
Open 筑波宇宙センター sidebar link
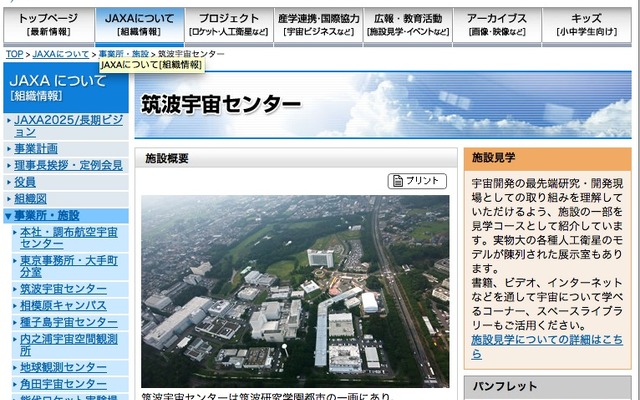click(x=63, y=289)
